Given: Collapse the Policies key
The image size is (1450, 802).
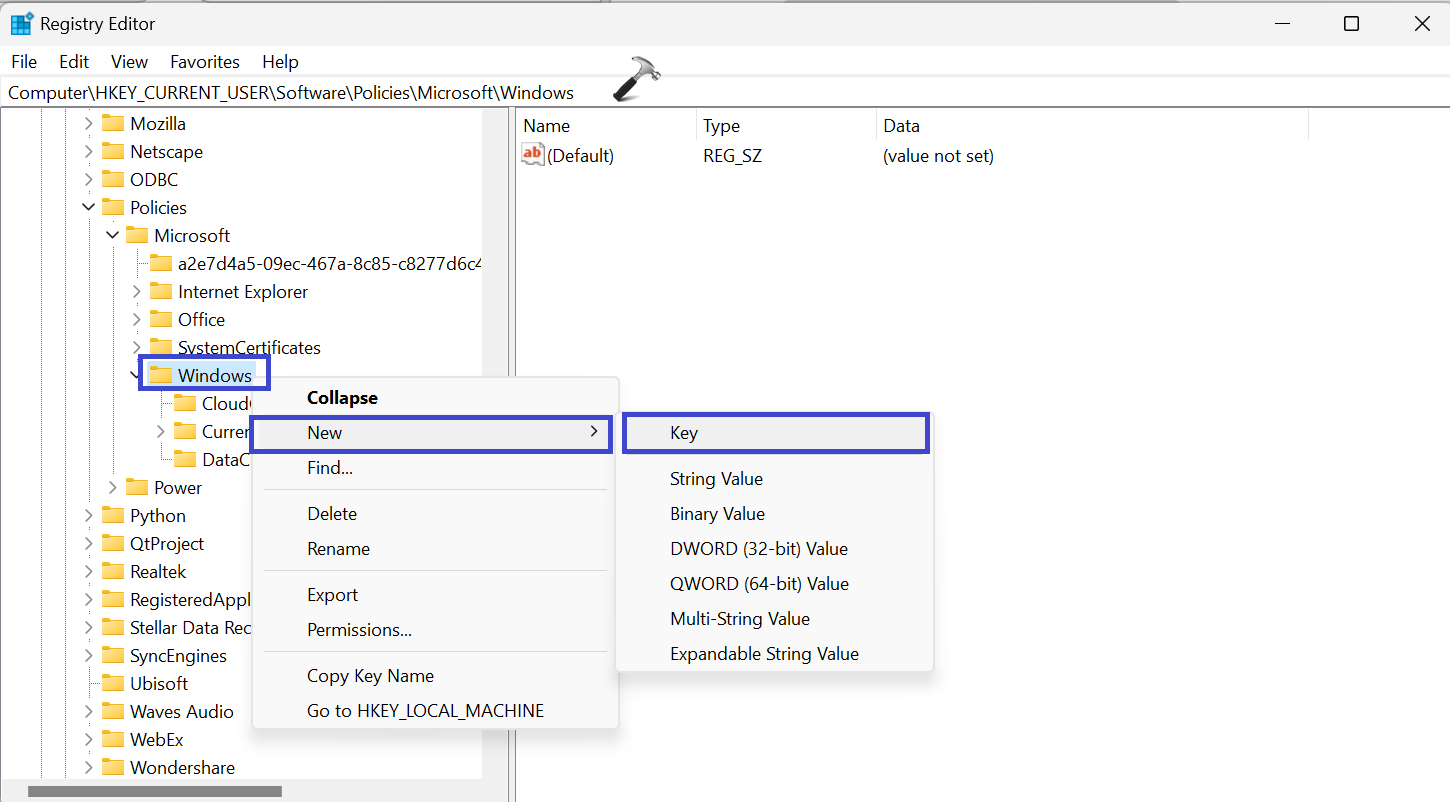Looking at the screenshot, I should pyautogui.click(x=88, y=208).
